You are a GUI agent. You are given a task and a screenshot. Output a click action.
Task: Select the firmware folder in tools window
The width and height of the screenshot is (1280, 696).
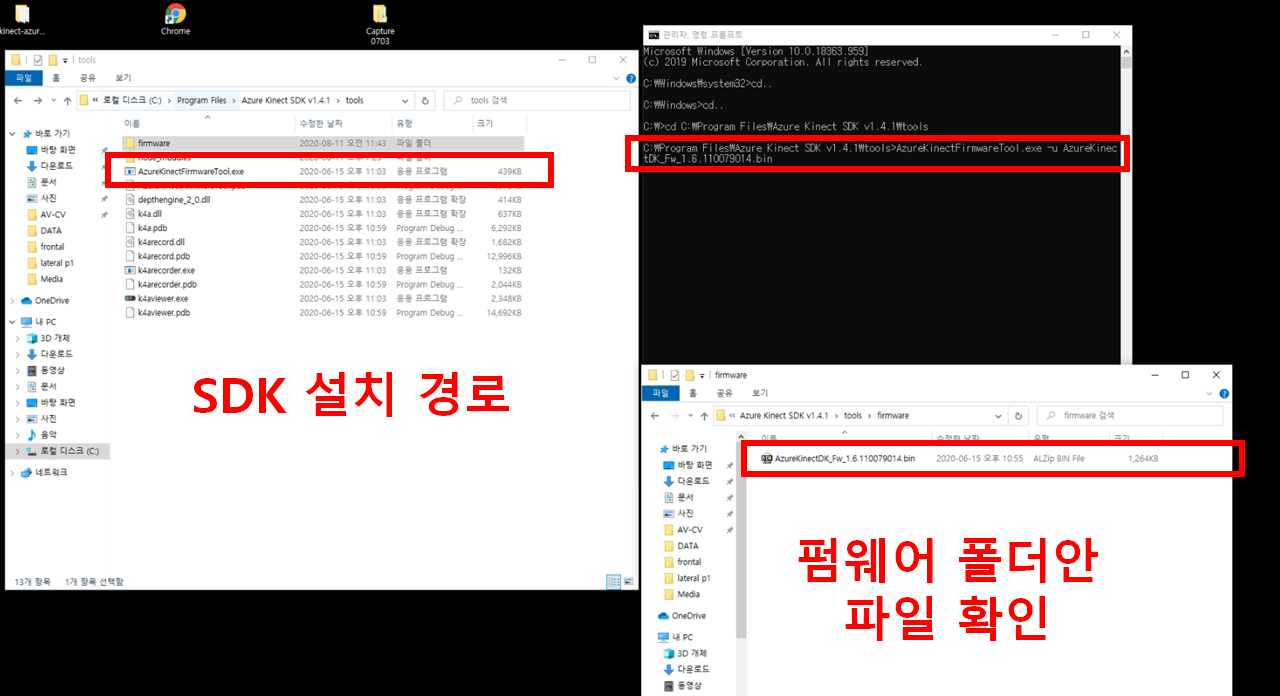coord(322,143)
